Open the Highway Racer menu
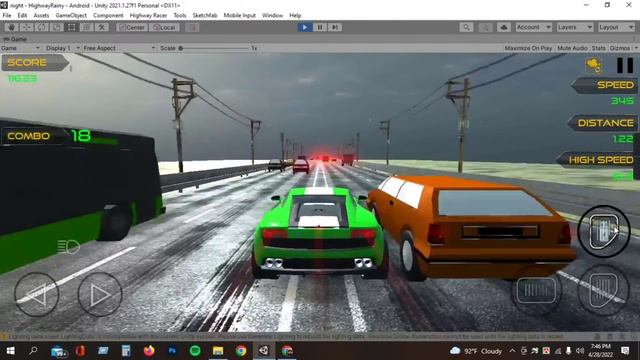640x360 pixels. tap(148, 16)
